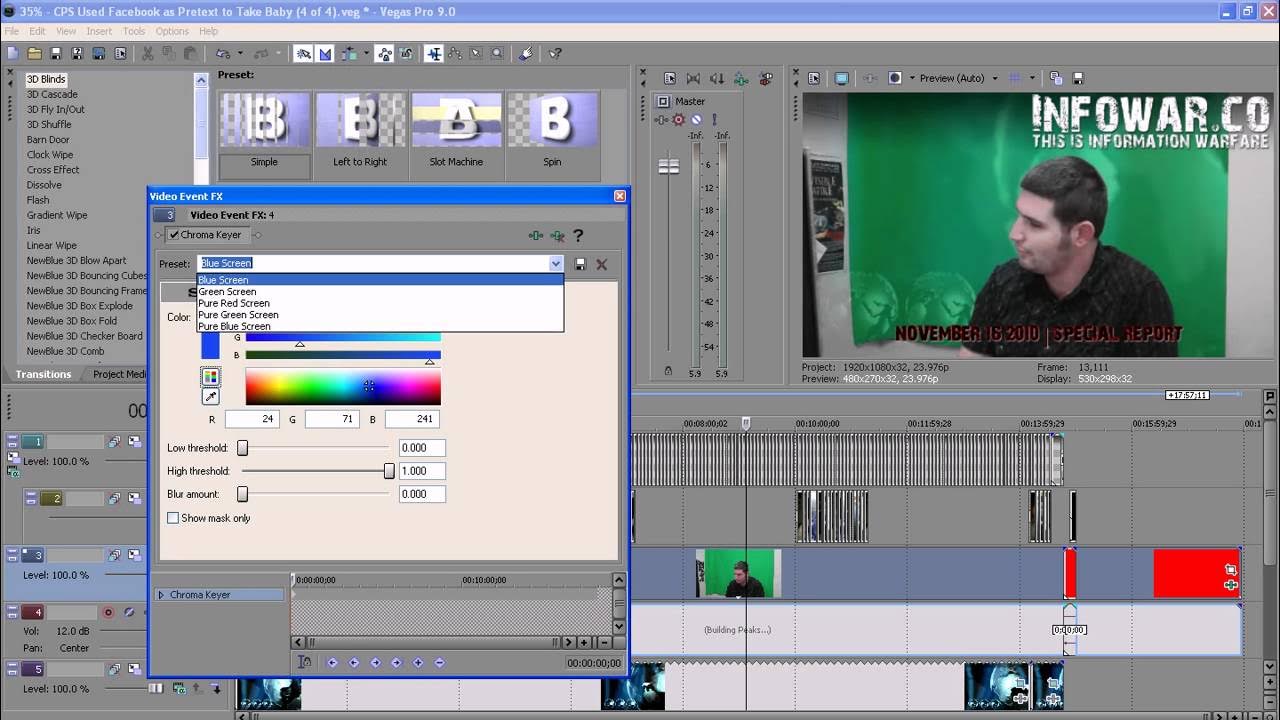Delete the Chroma Keyer preset
This screenshot has height=720, width=1280.
pos(601,264)
